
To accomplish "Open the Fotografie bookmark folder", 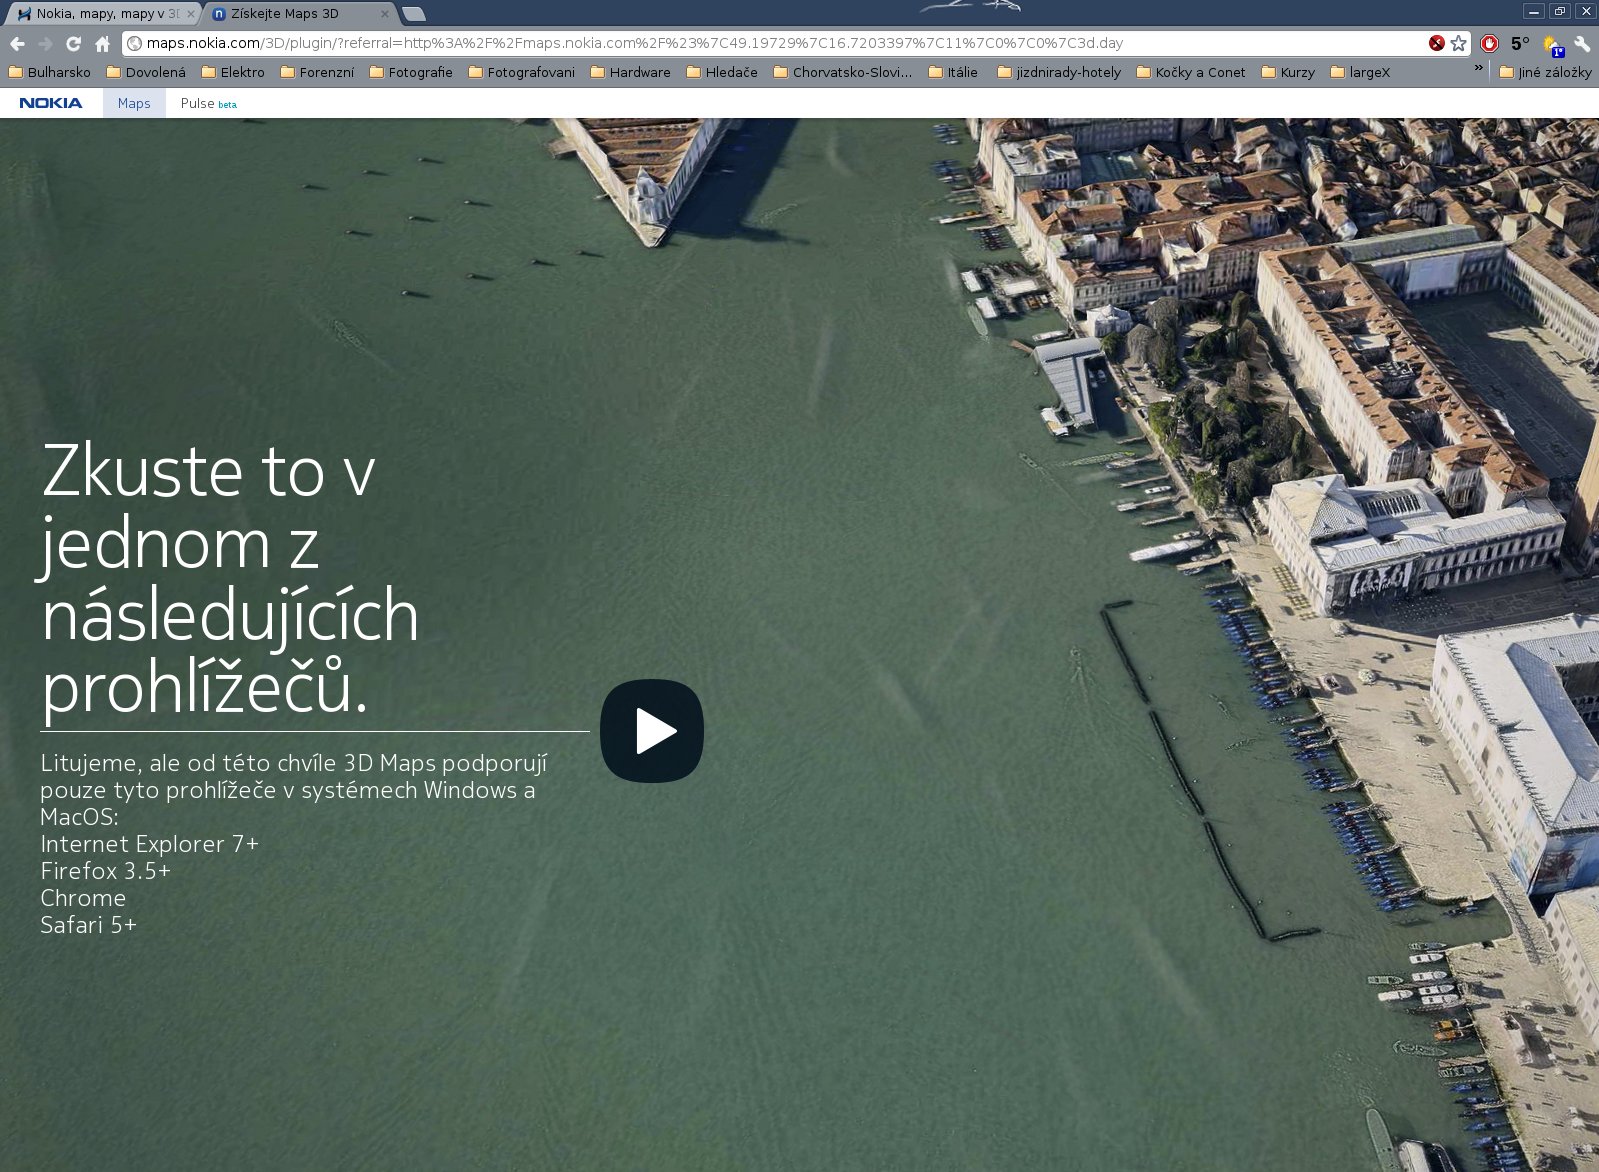I will 411,72.
